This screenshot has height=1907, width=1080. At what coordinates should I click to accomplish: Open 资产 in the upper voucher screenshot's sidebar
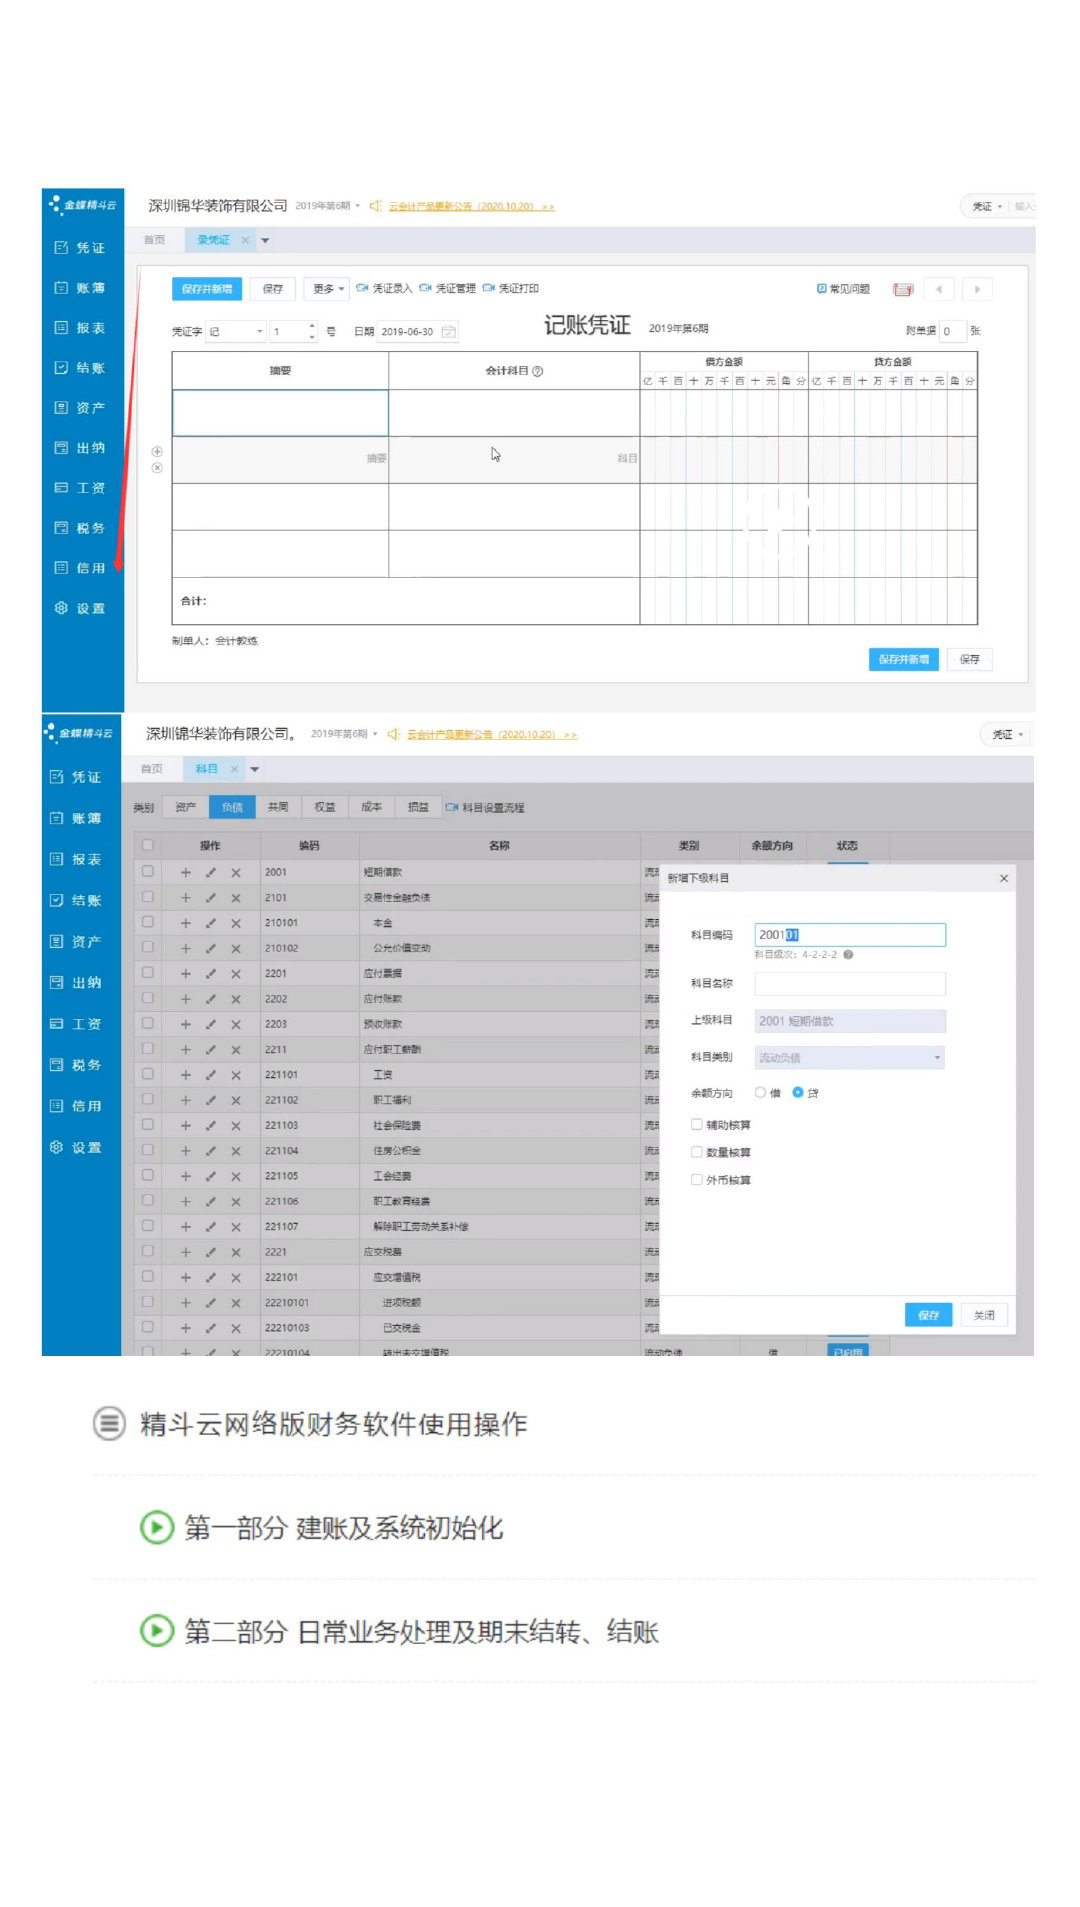coord(80,408)
